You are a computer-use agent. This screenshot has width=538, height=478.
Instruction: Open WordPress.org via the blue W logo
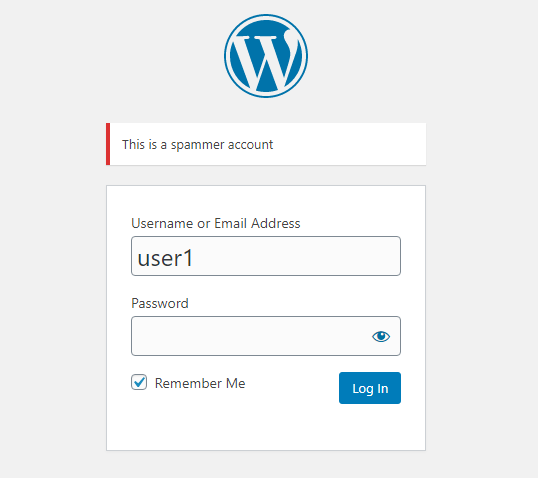tap(266, 56)
